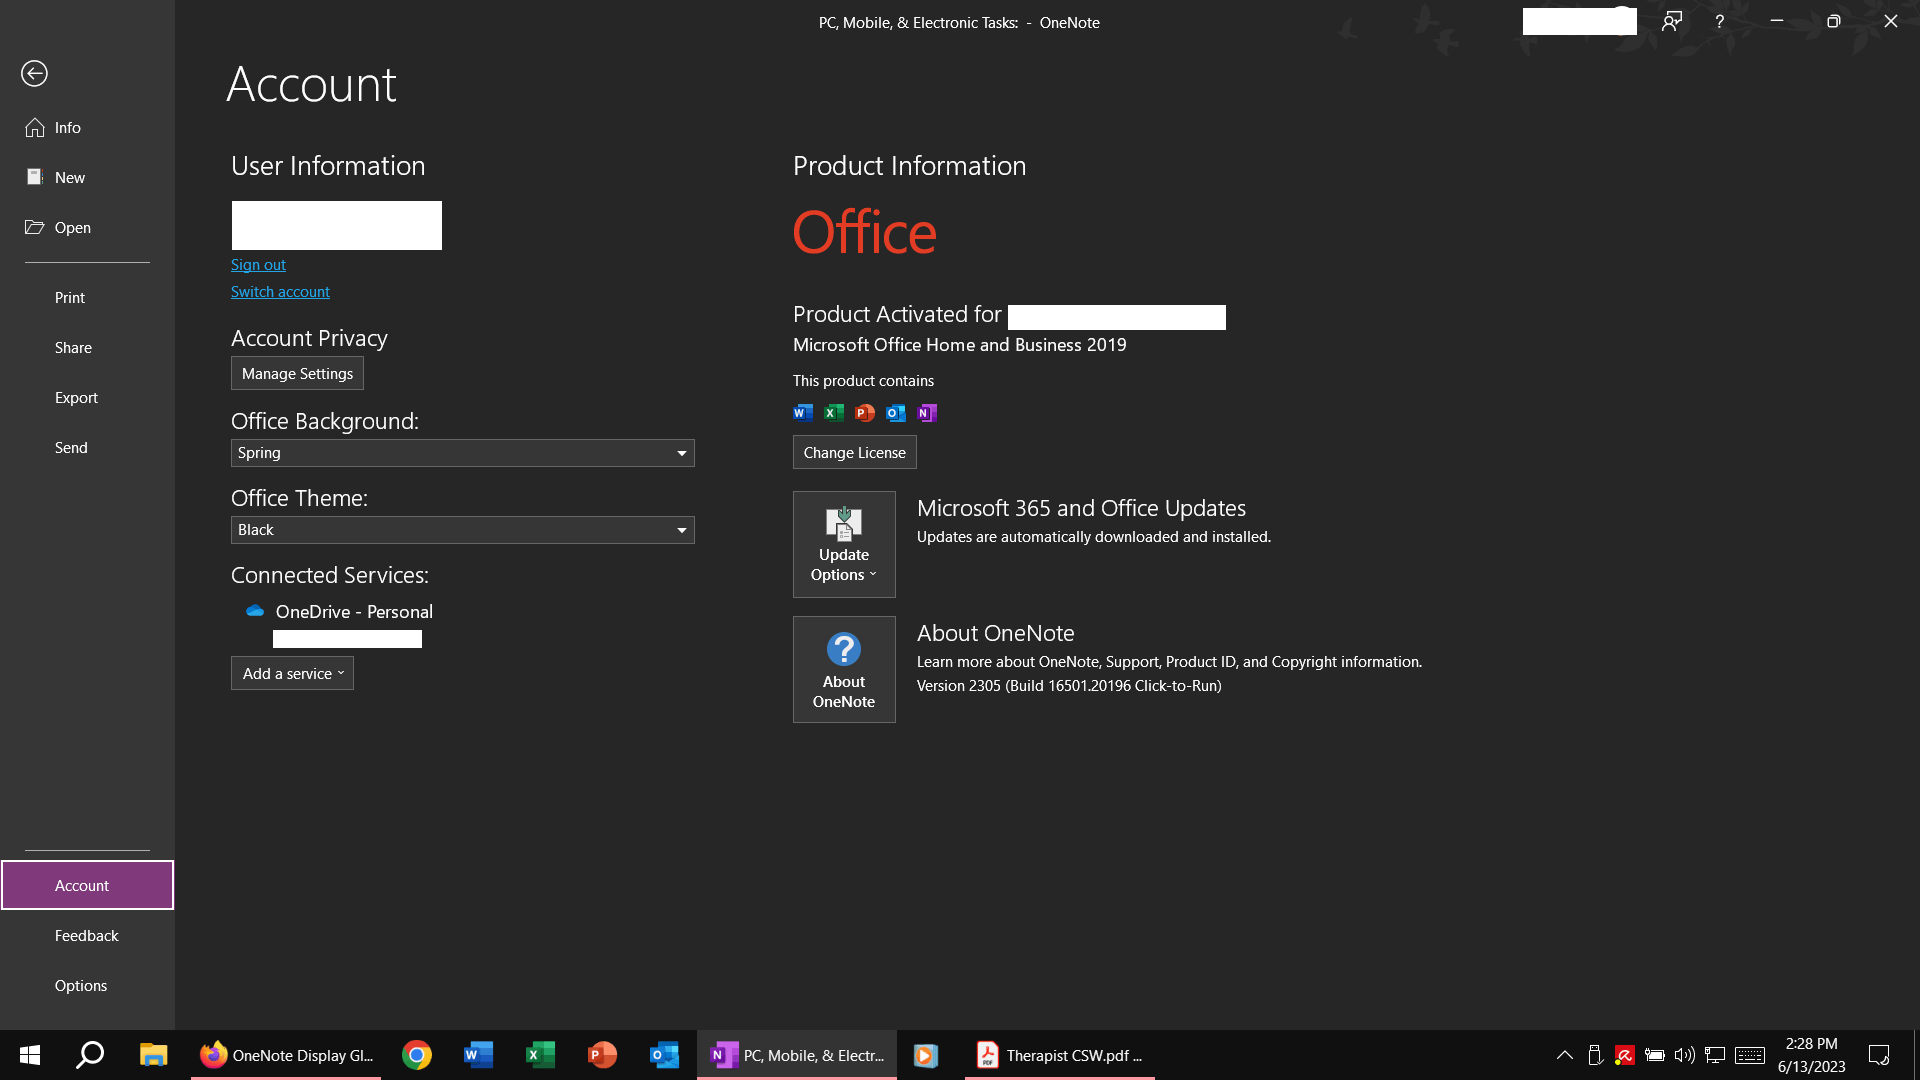Open Word from the taskbar
The width and height of the screenshot is (1920, 1080).
[479, 1055]
